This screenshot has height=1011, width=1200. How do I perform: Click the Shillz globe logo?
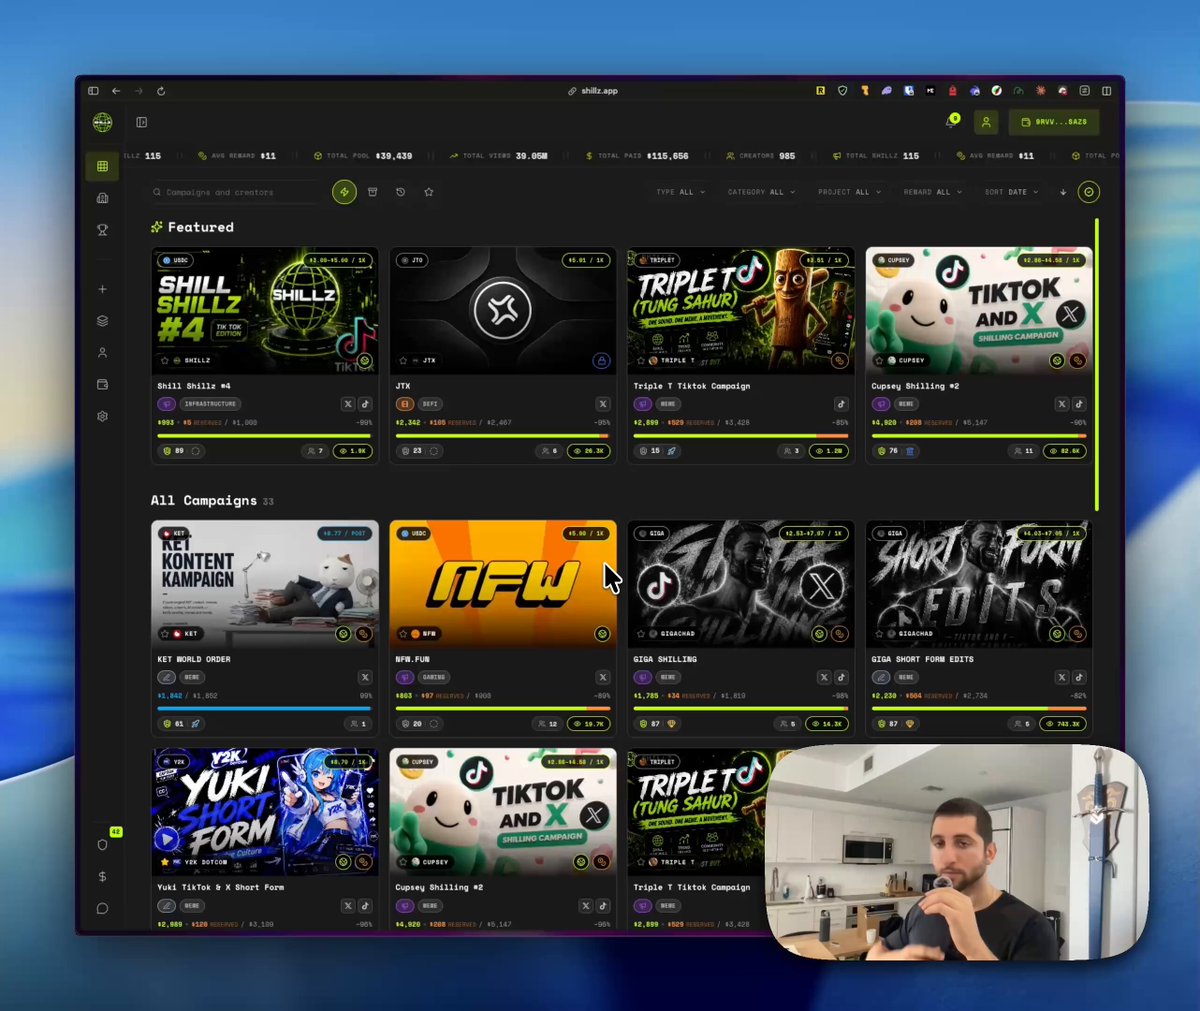pos(102,122)
